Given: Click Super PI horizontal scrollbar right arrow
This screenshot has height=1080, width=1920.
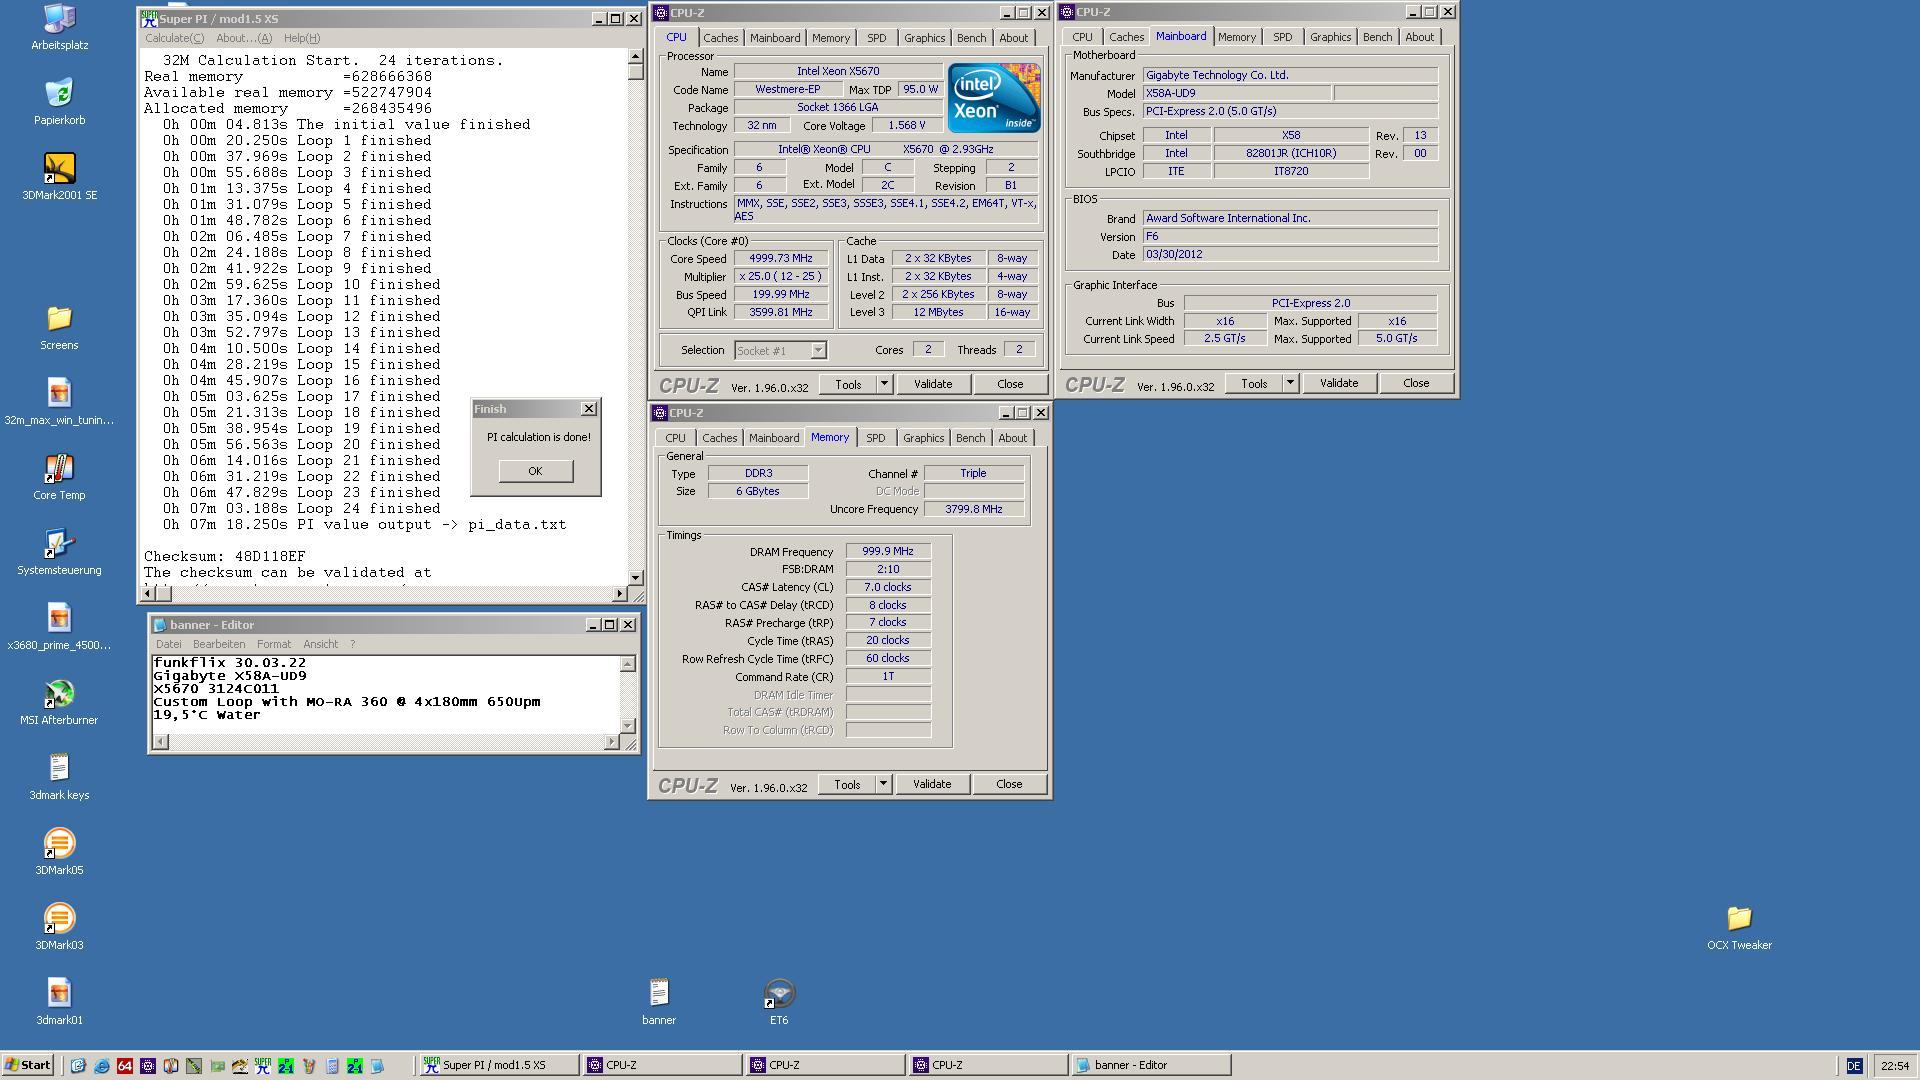Looking at the screenshot, I should point(618,594).
